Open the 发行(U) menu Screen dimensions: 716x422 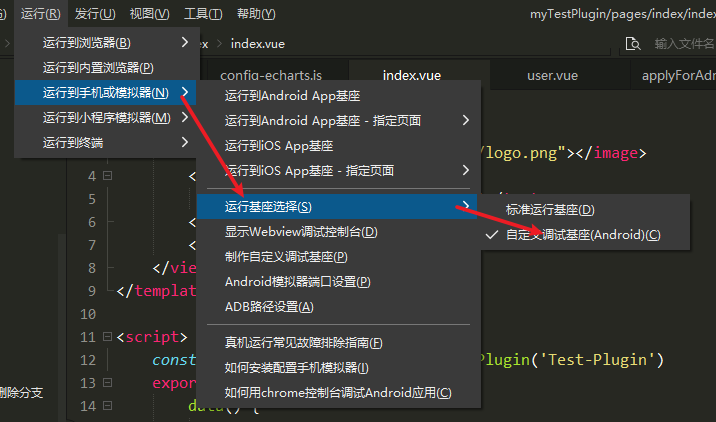[x=95, y=14]
